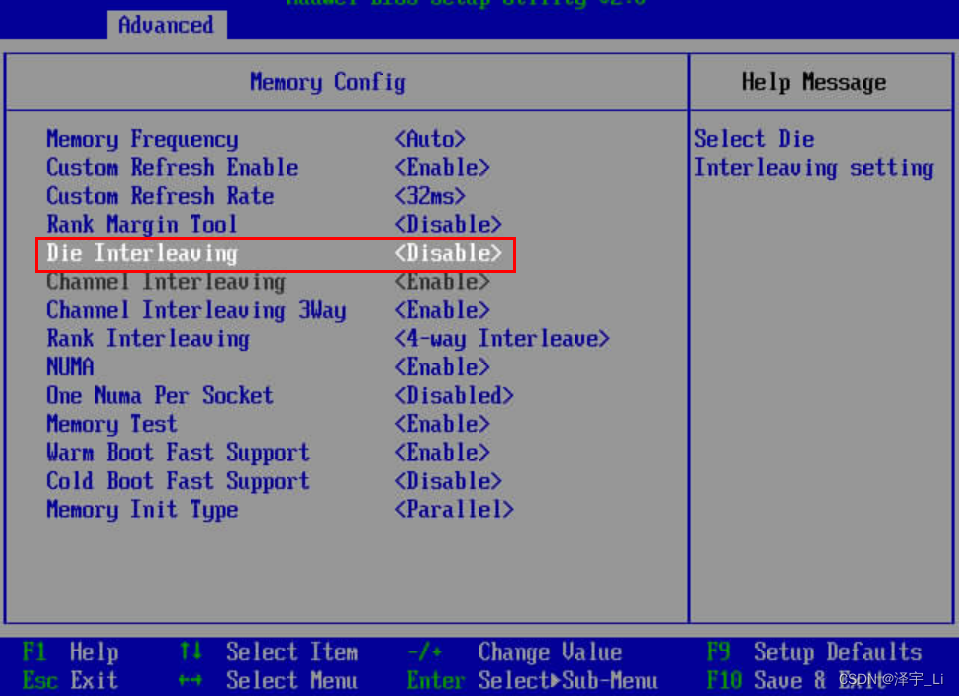
Task: Toggle Channel Interleaving 3Way Enable value
Action: 442,310
